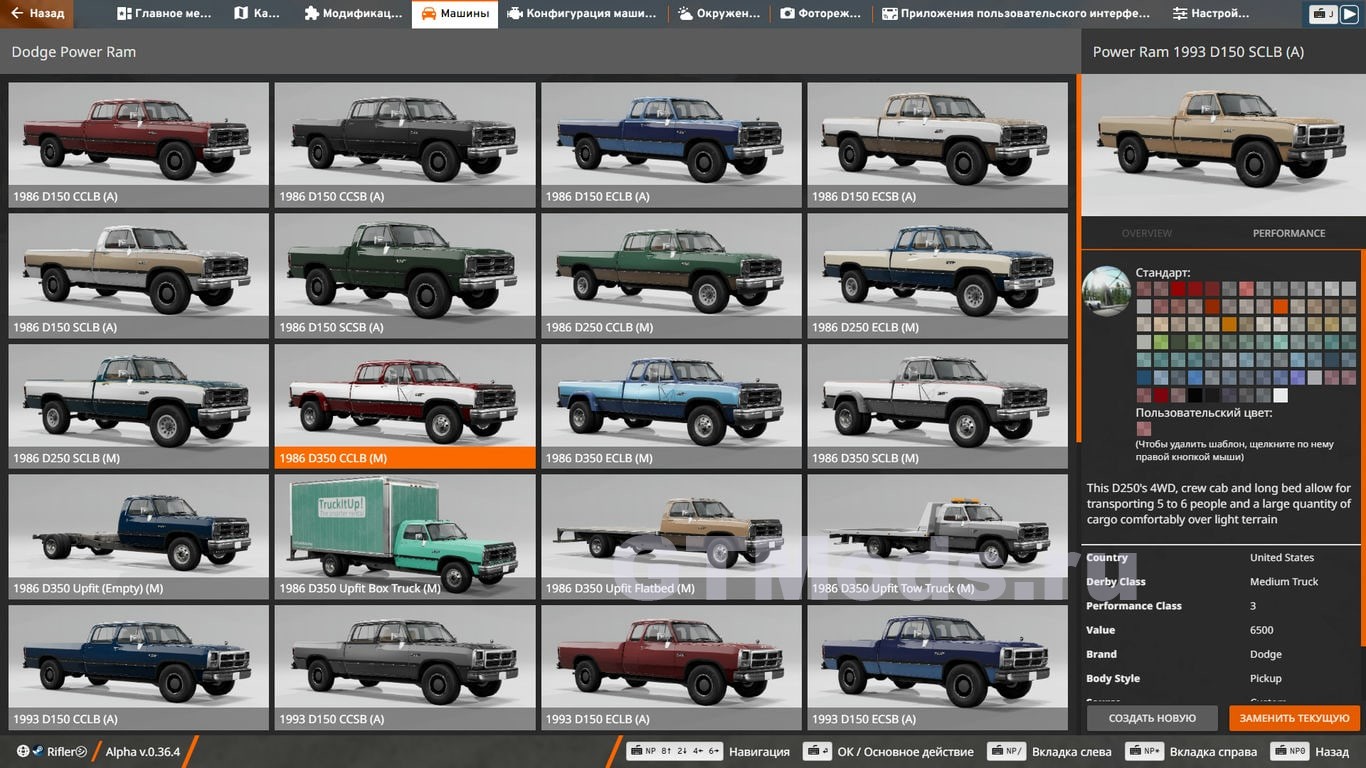The height and width of the screenshot is (768, 1366).
Task: Select 1986 D350 SCLB (M) truck
Action: coord(938,406)
